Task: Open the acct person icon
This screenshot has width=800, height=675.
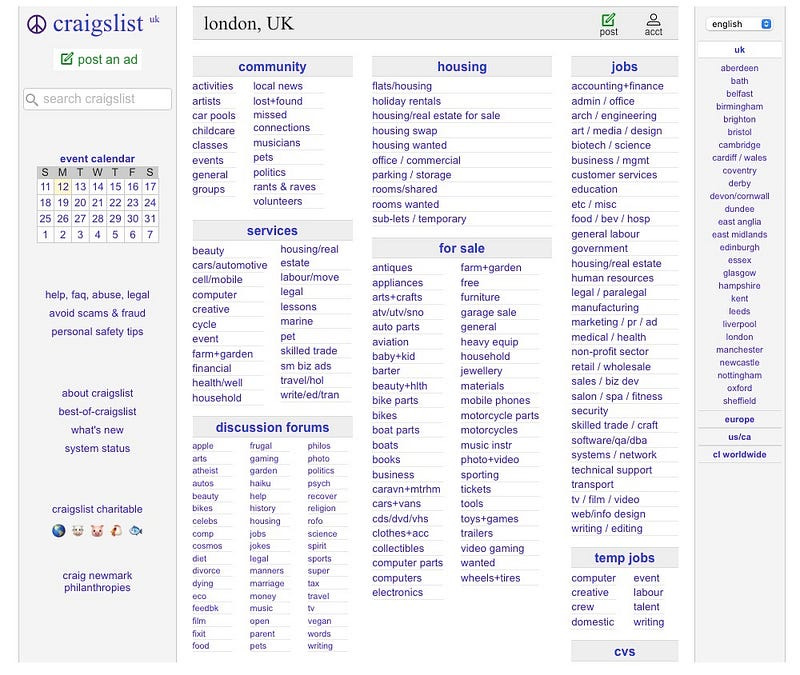Action: [x=654, y=20]
